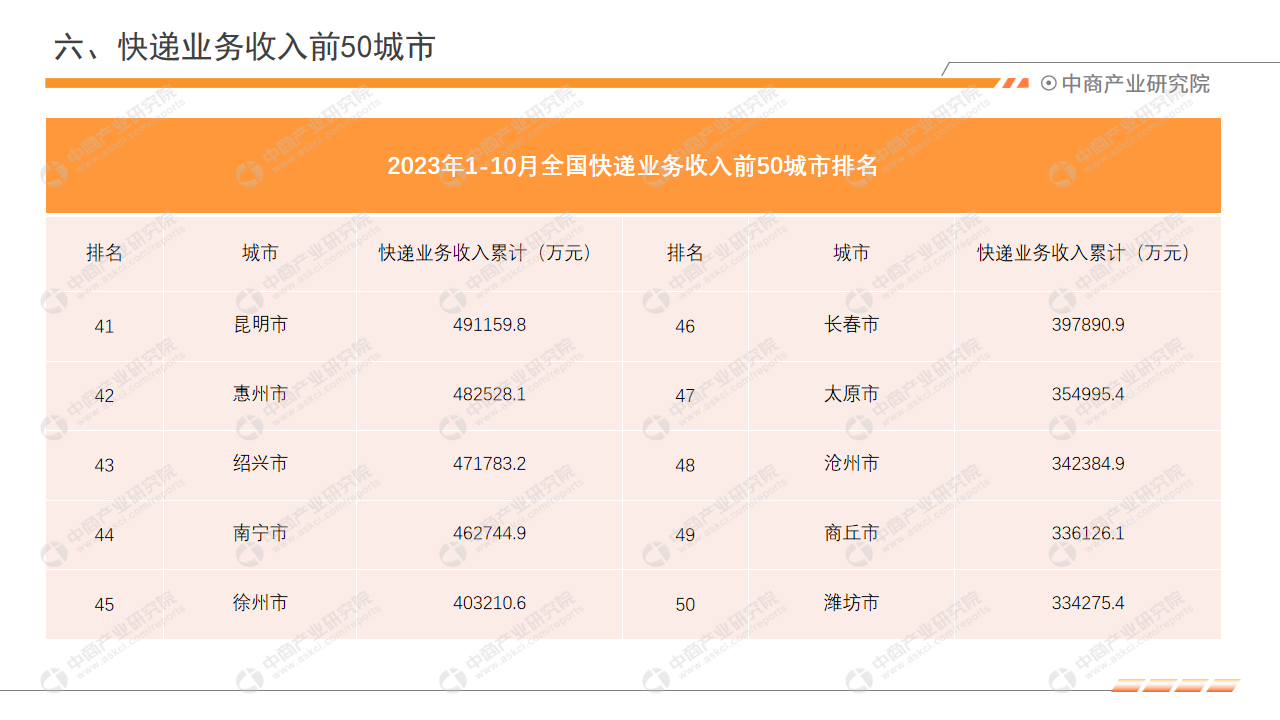Click the left 快递业务收入累计（万元） header

click(489, 253)
